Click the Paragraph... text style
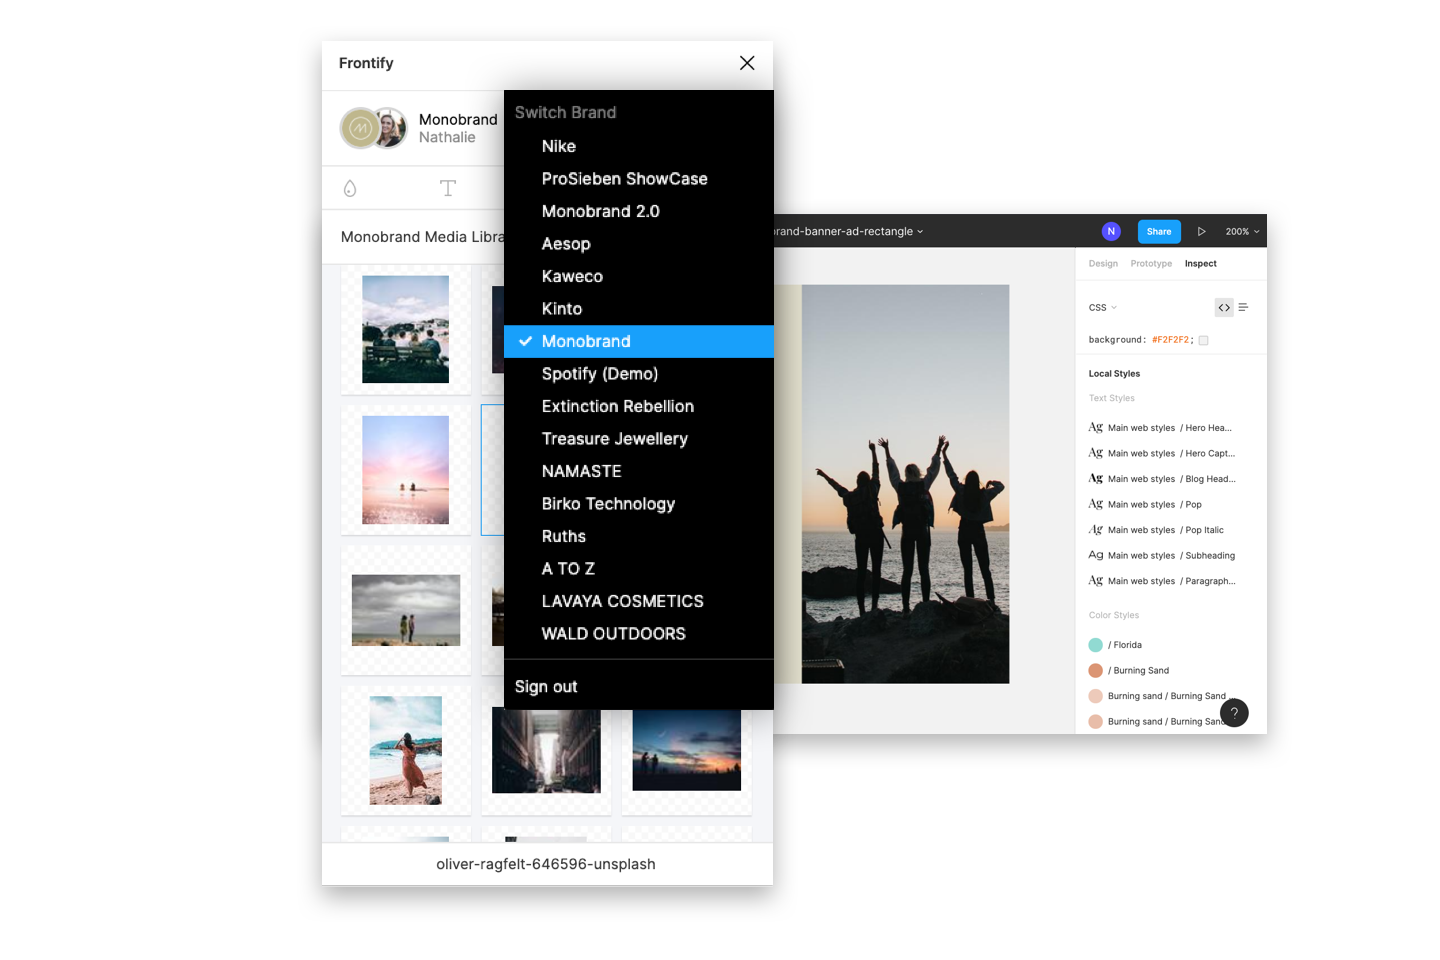This screenshot has width=1440, height=960. pos(1161,581)
